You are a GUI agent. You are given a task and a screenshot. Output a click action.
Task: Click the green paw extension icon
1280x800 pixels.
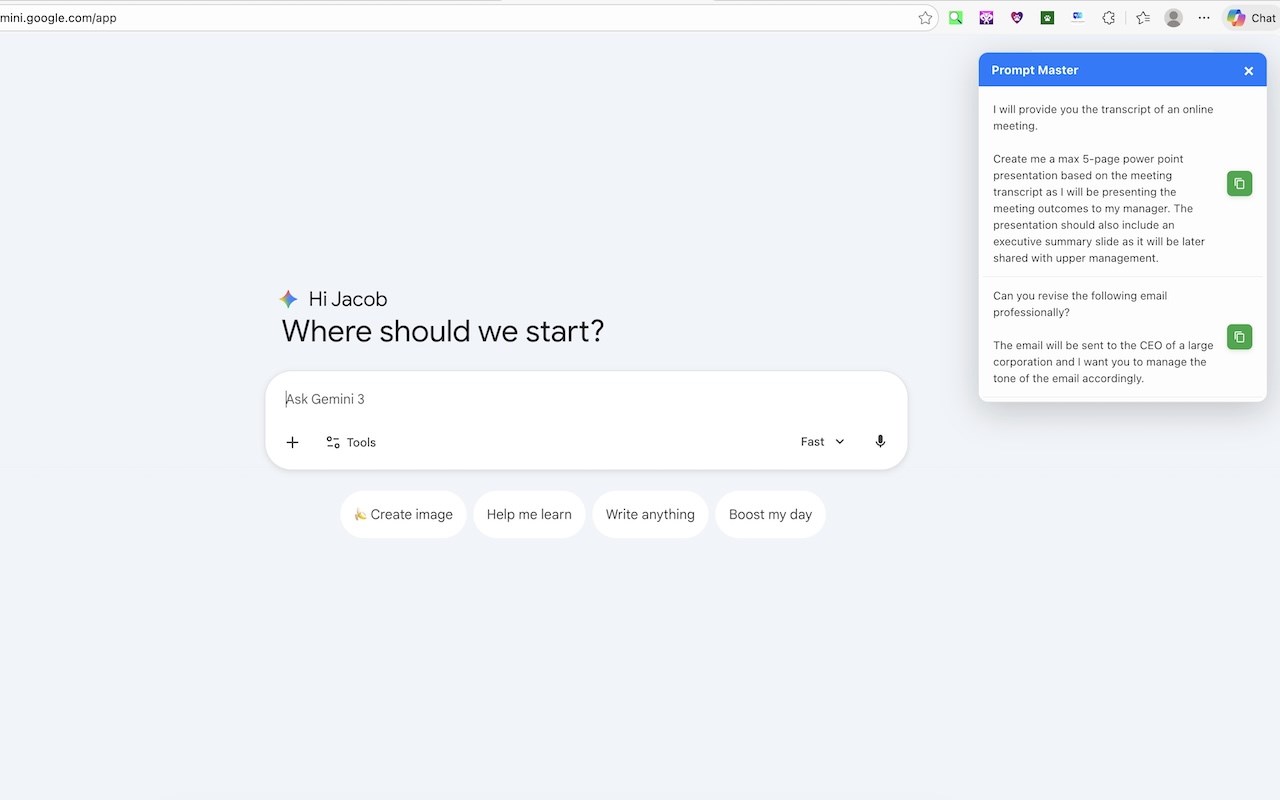point(1047,18)
